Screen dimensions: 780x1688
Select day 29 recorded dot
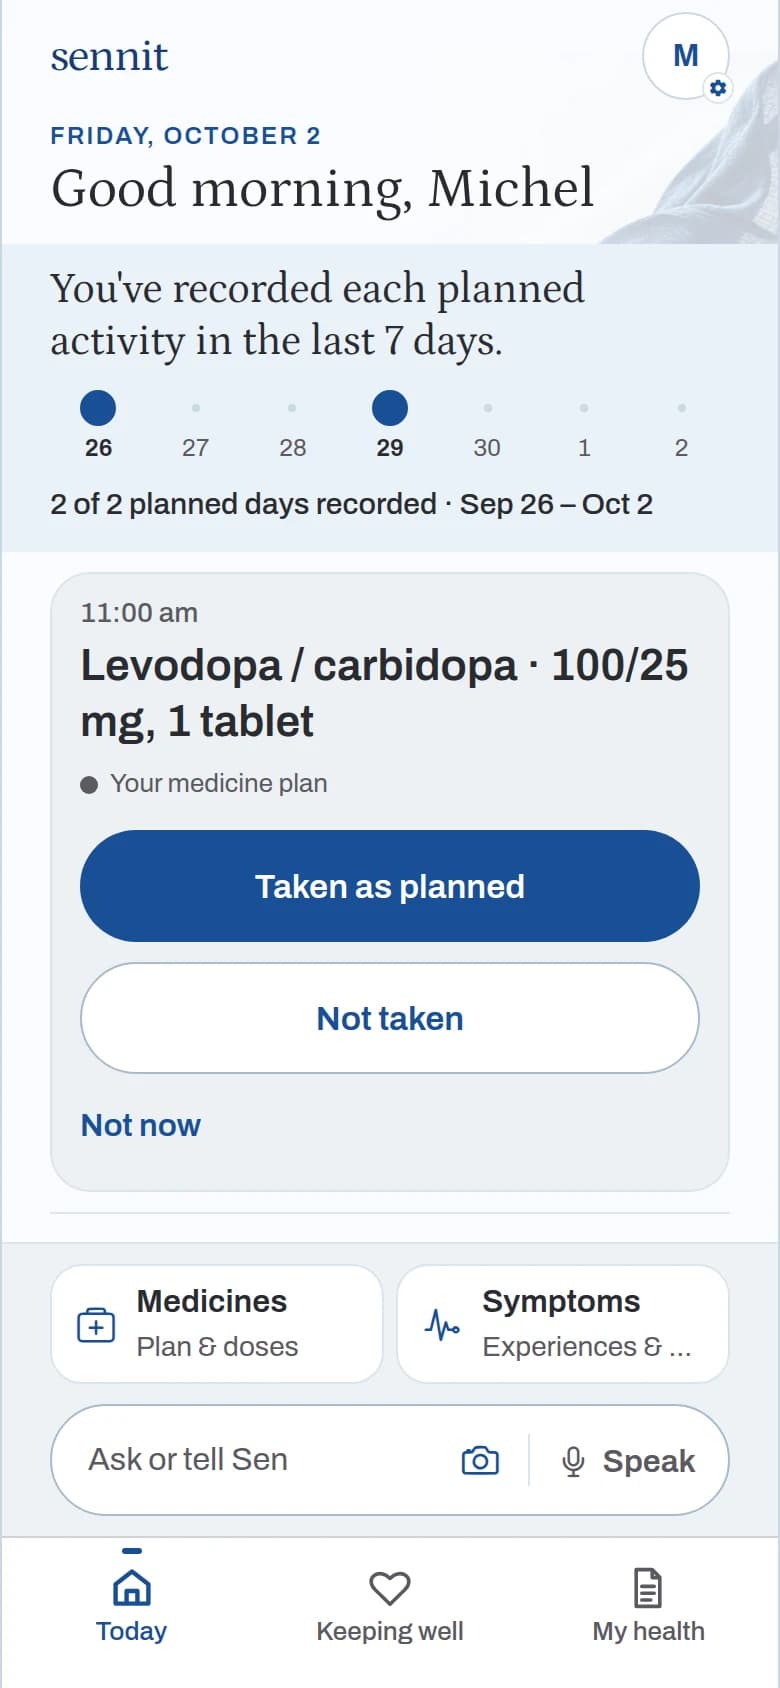click(x=390, y=408)
